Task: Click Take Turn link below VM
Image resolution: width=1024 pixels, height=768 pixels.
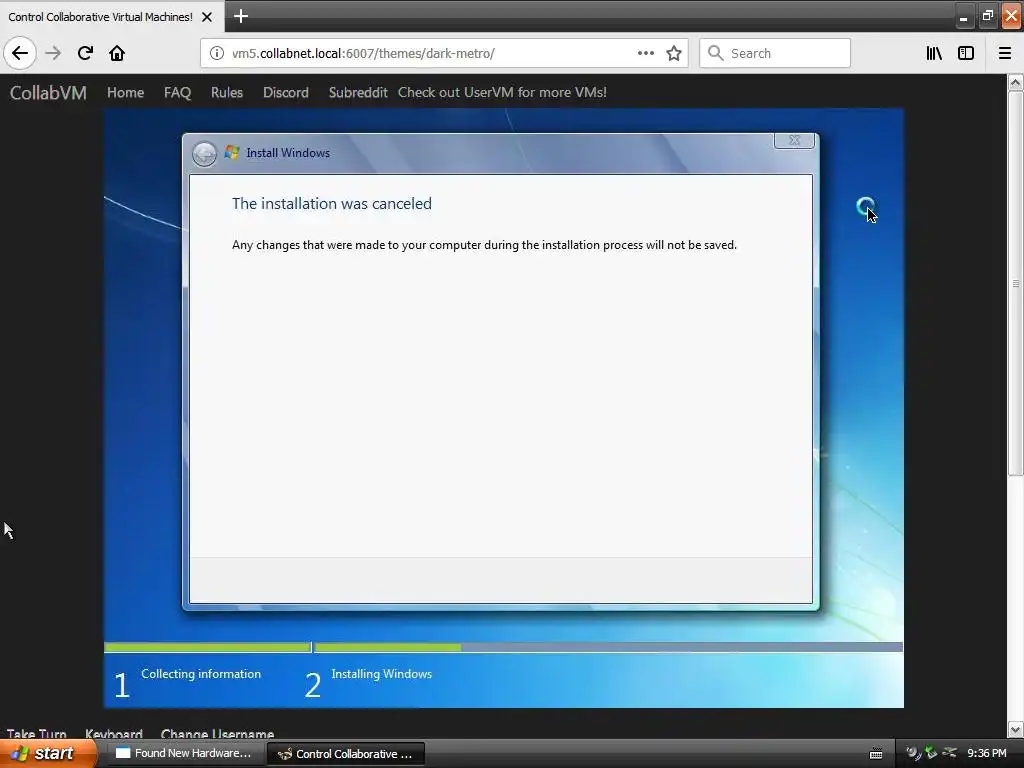Action: pos(37,733)
